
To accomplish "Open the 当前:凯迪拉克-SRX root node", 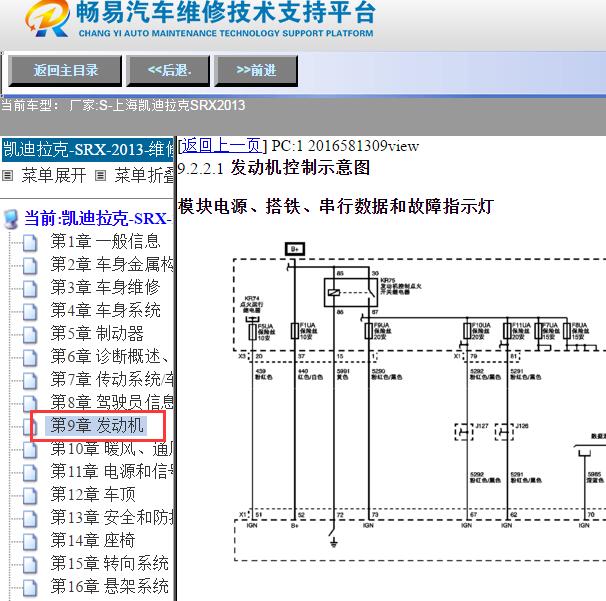I will [98, 219].
